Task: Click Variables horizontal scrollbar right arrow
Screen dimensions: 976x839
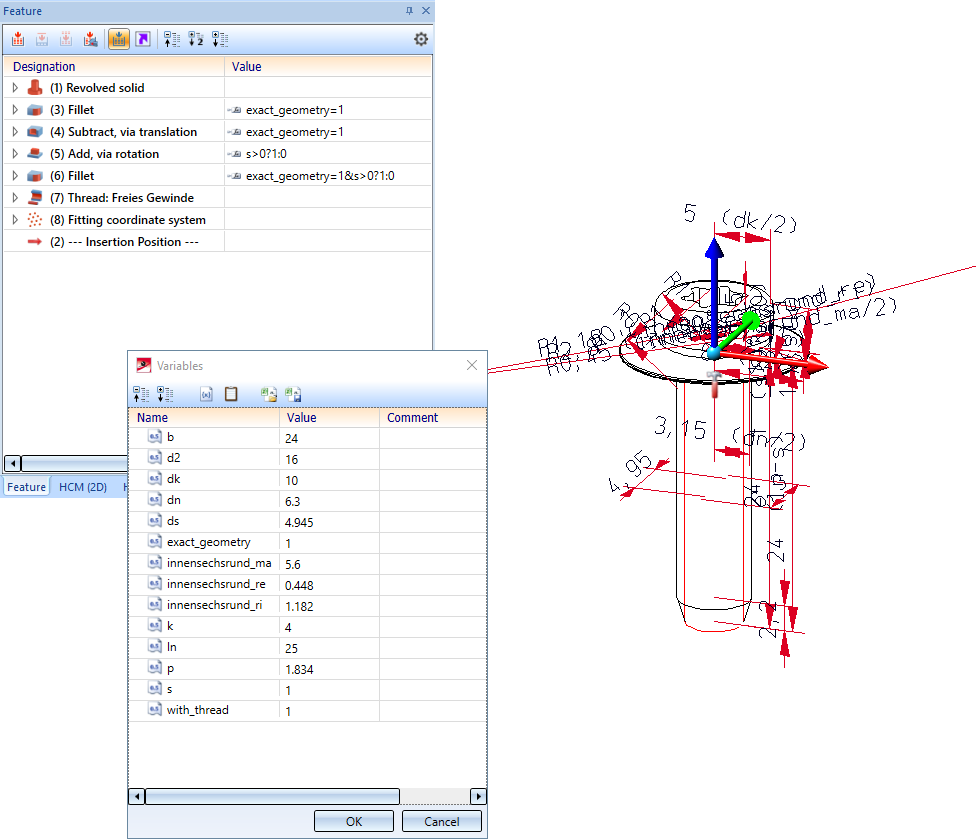Action: pos(478,796)
